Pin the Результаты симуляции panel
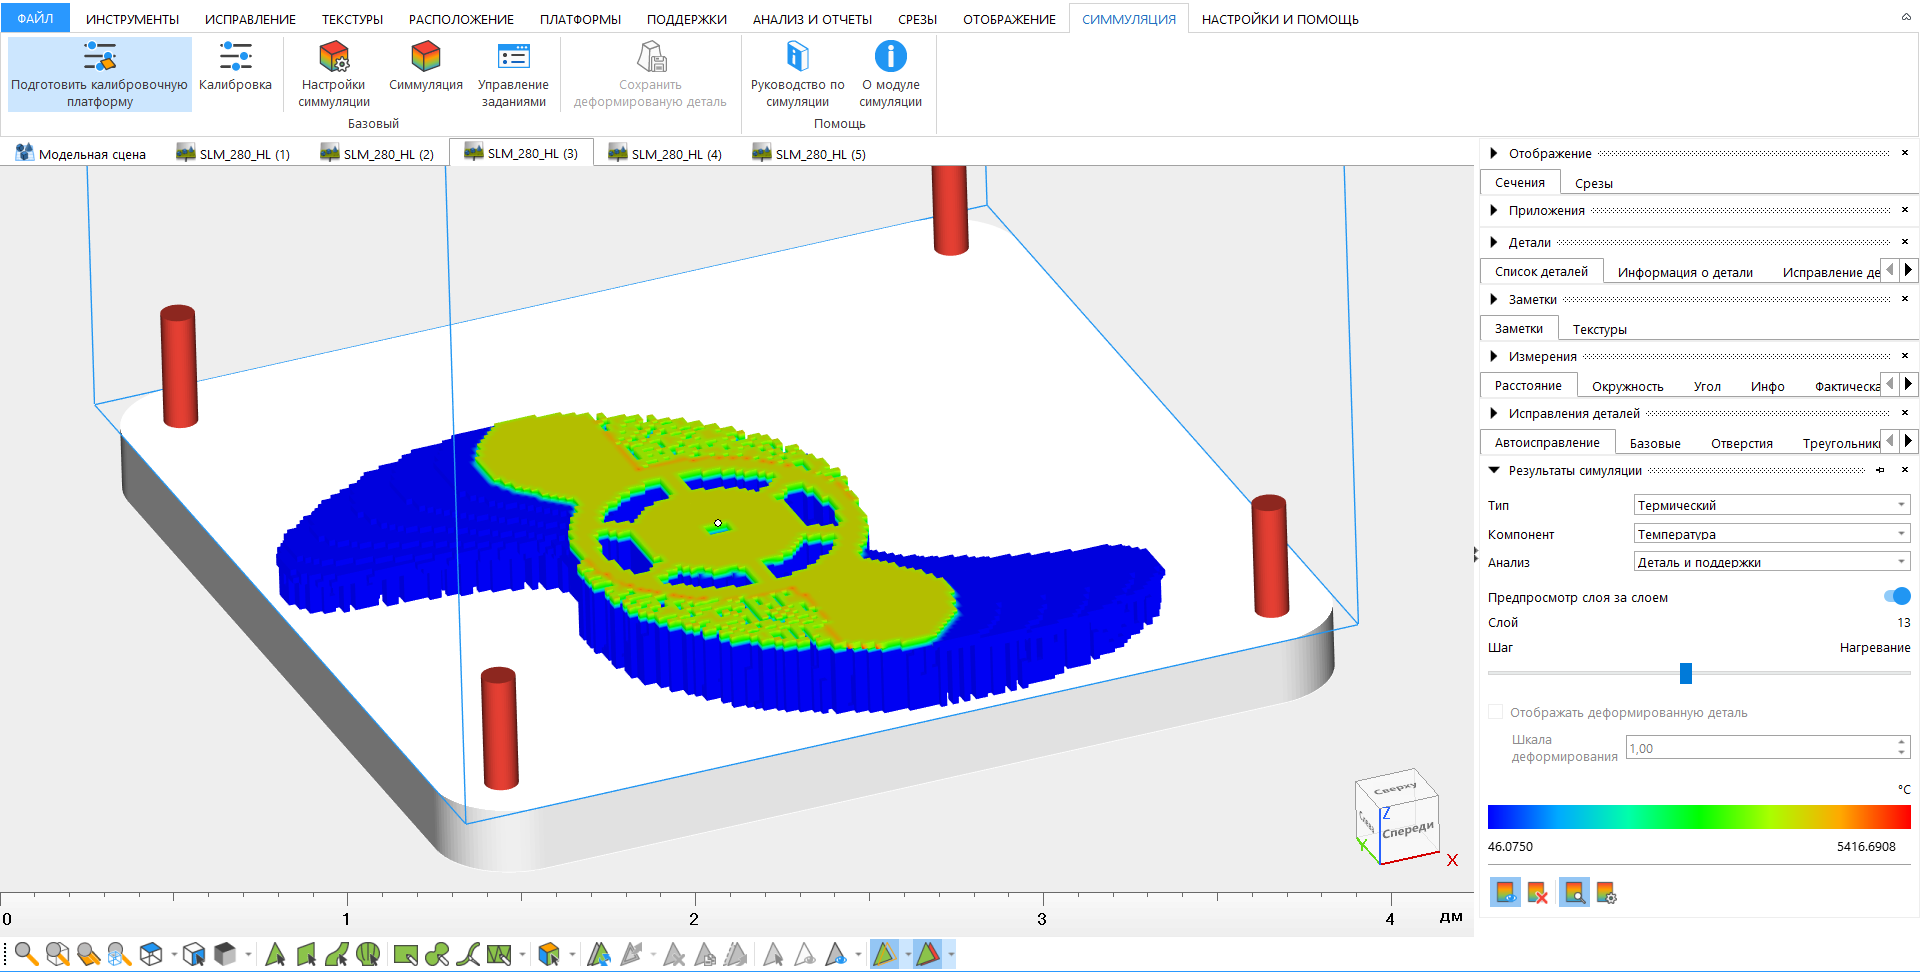The height and width of the screenshot is (972, 1920). [x=1880, y=470]
